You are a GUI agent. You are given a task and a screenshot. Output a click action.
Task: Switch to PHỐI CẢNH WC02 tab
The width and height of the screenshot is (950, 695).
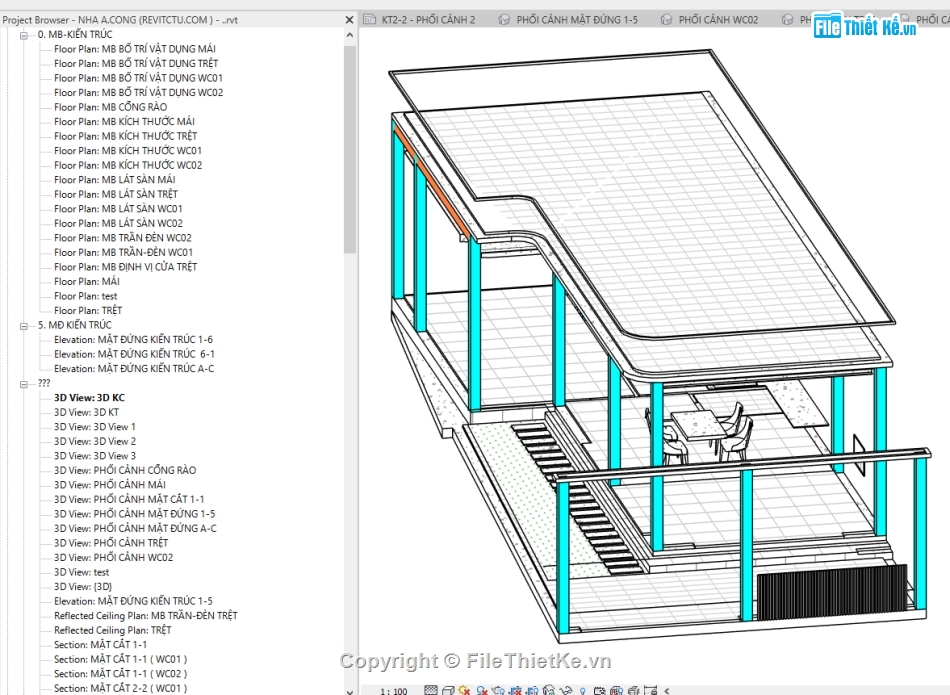click(x=718, y=19)
